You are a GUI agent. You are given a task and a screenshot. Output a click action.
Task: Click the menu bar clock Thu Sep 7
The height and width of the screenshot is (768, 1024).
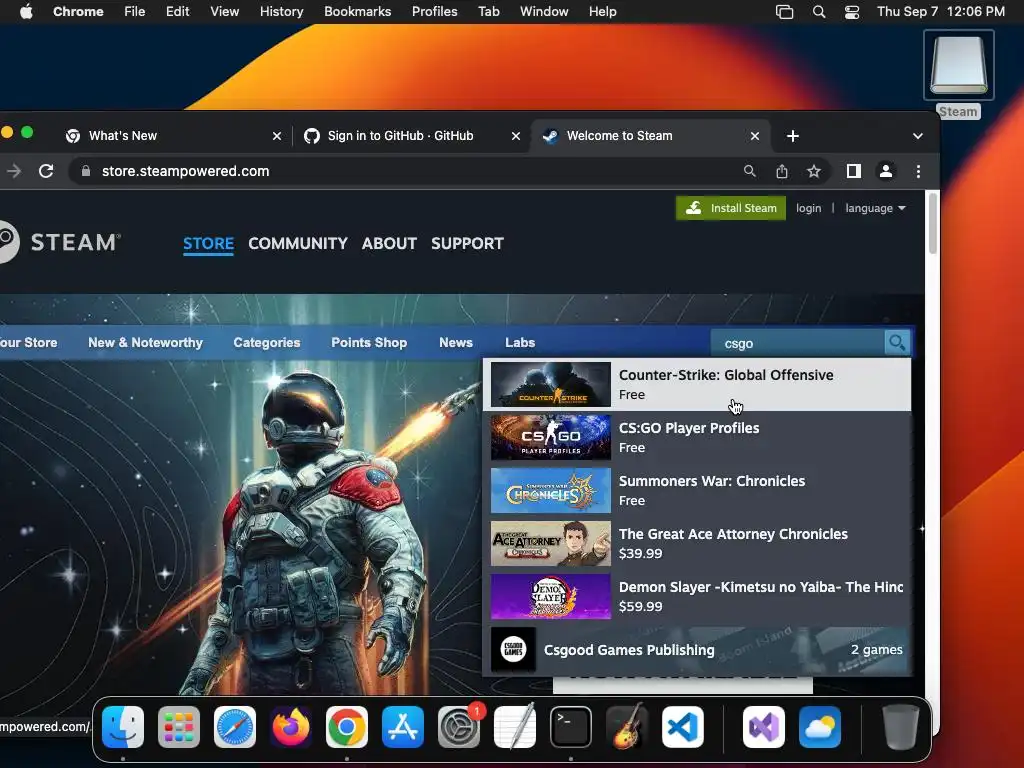point(940,12)
